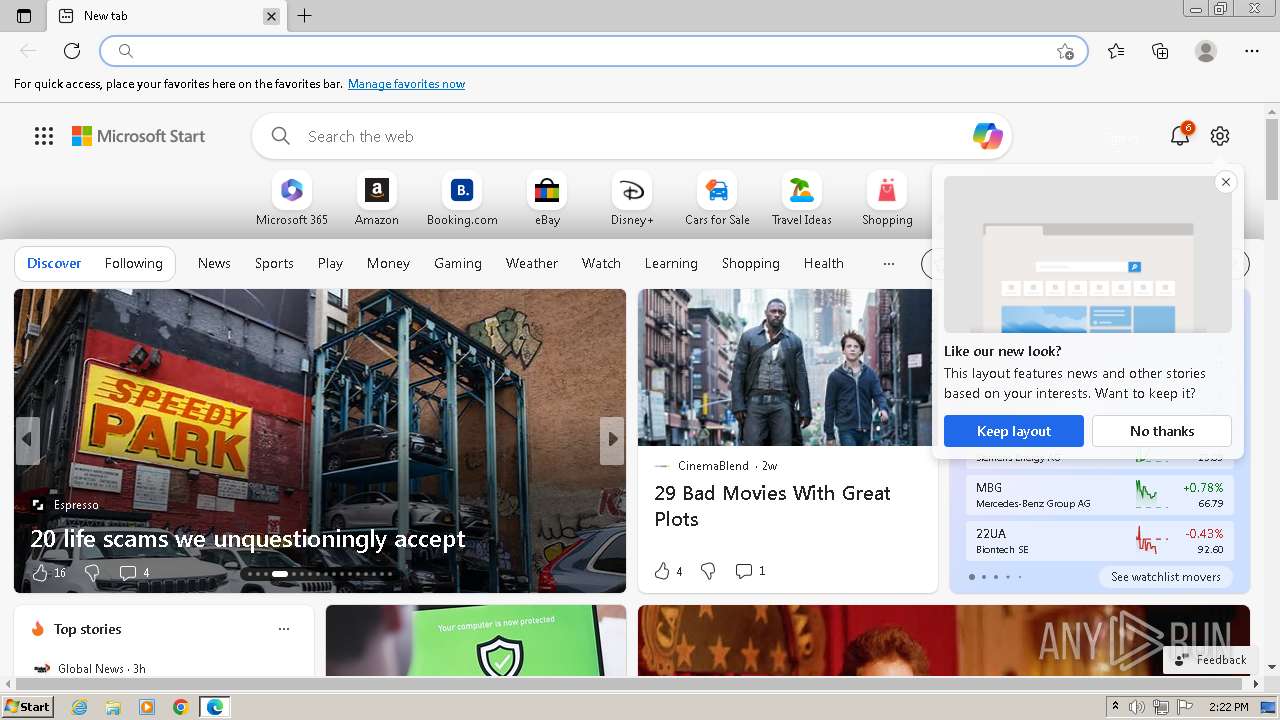Select the Discover tab
The height and width of the screenshot is (720, 1280).
(x=54, y=264)
